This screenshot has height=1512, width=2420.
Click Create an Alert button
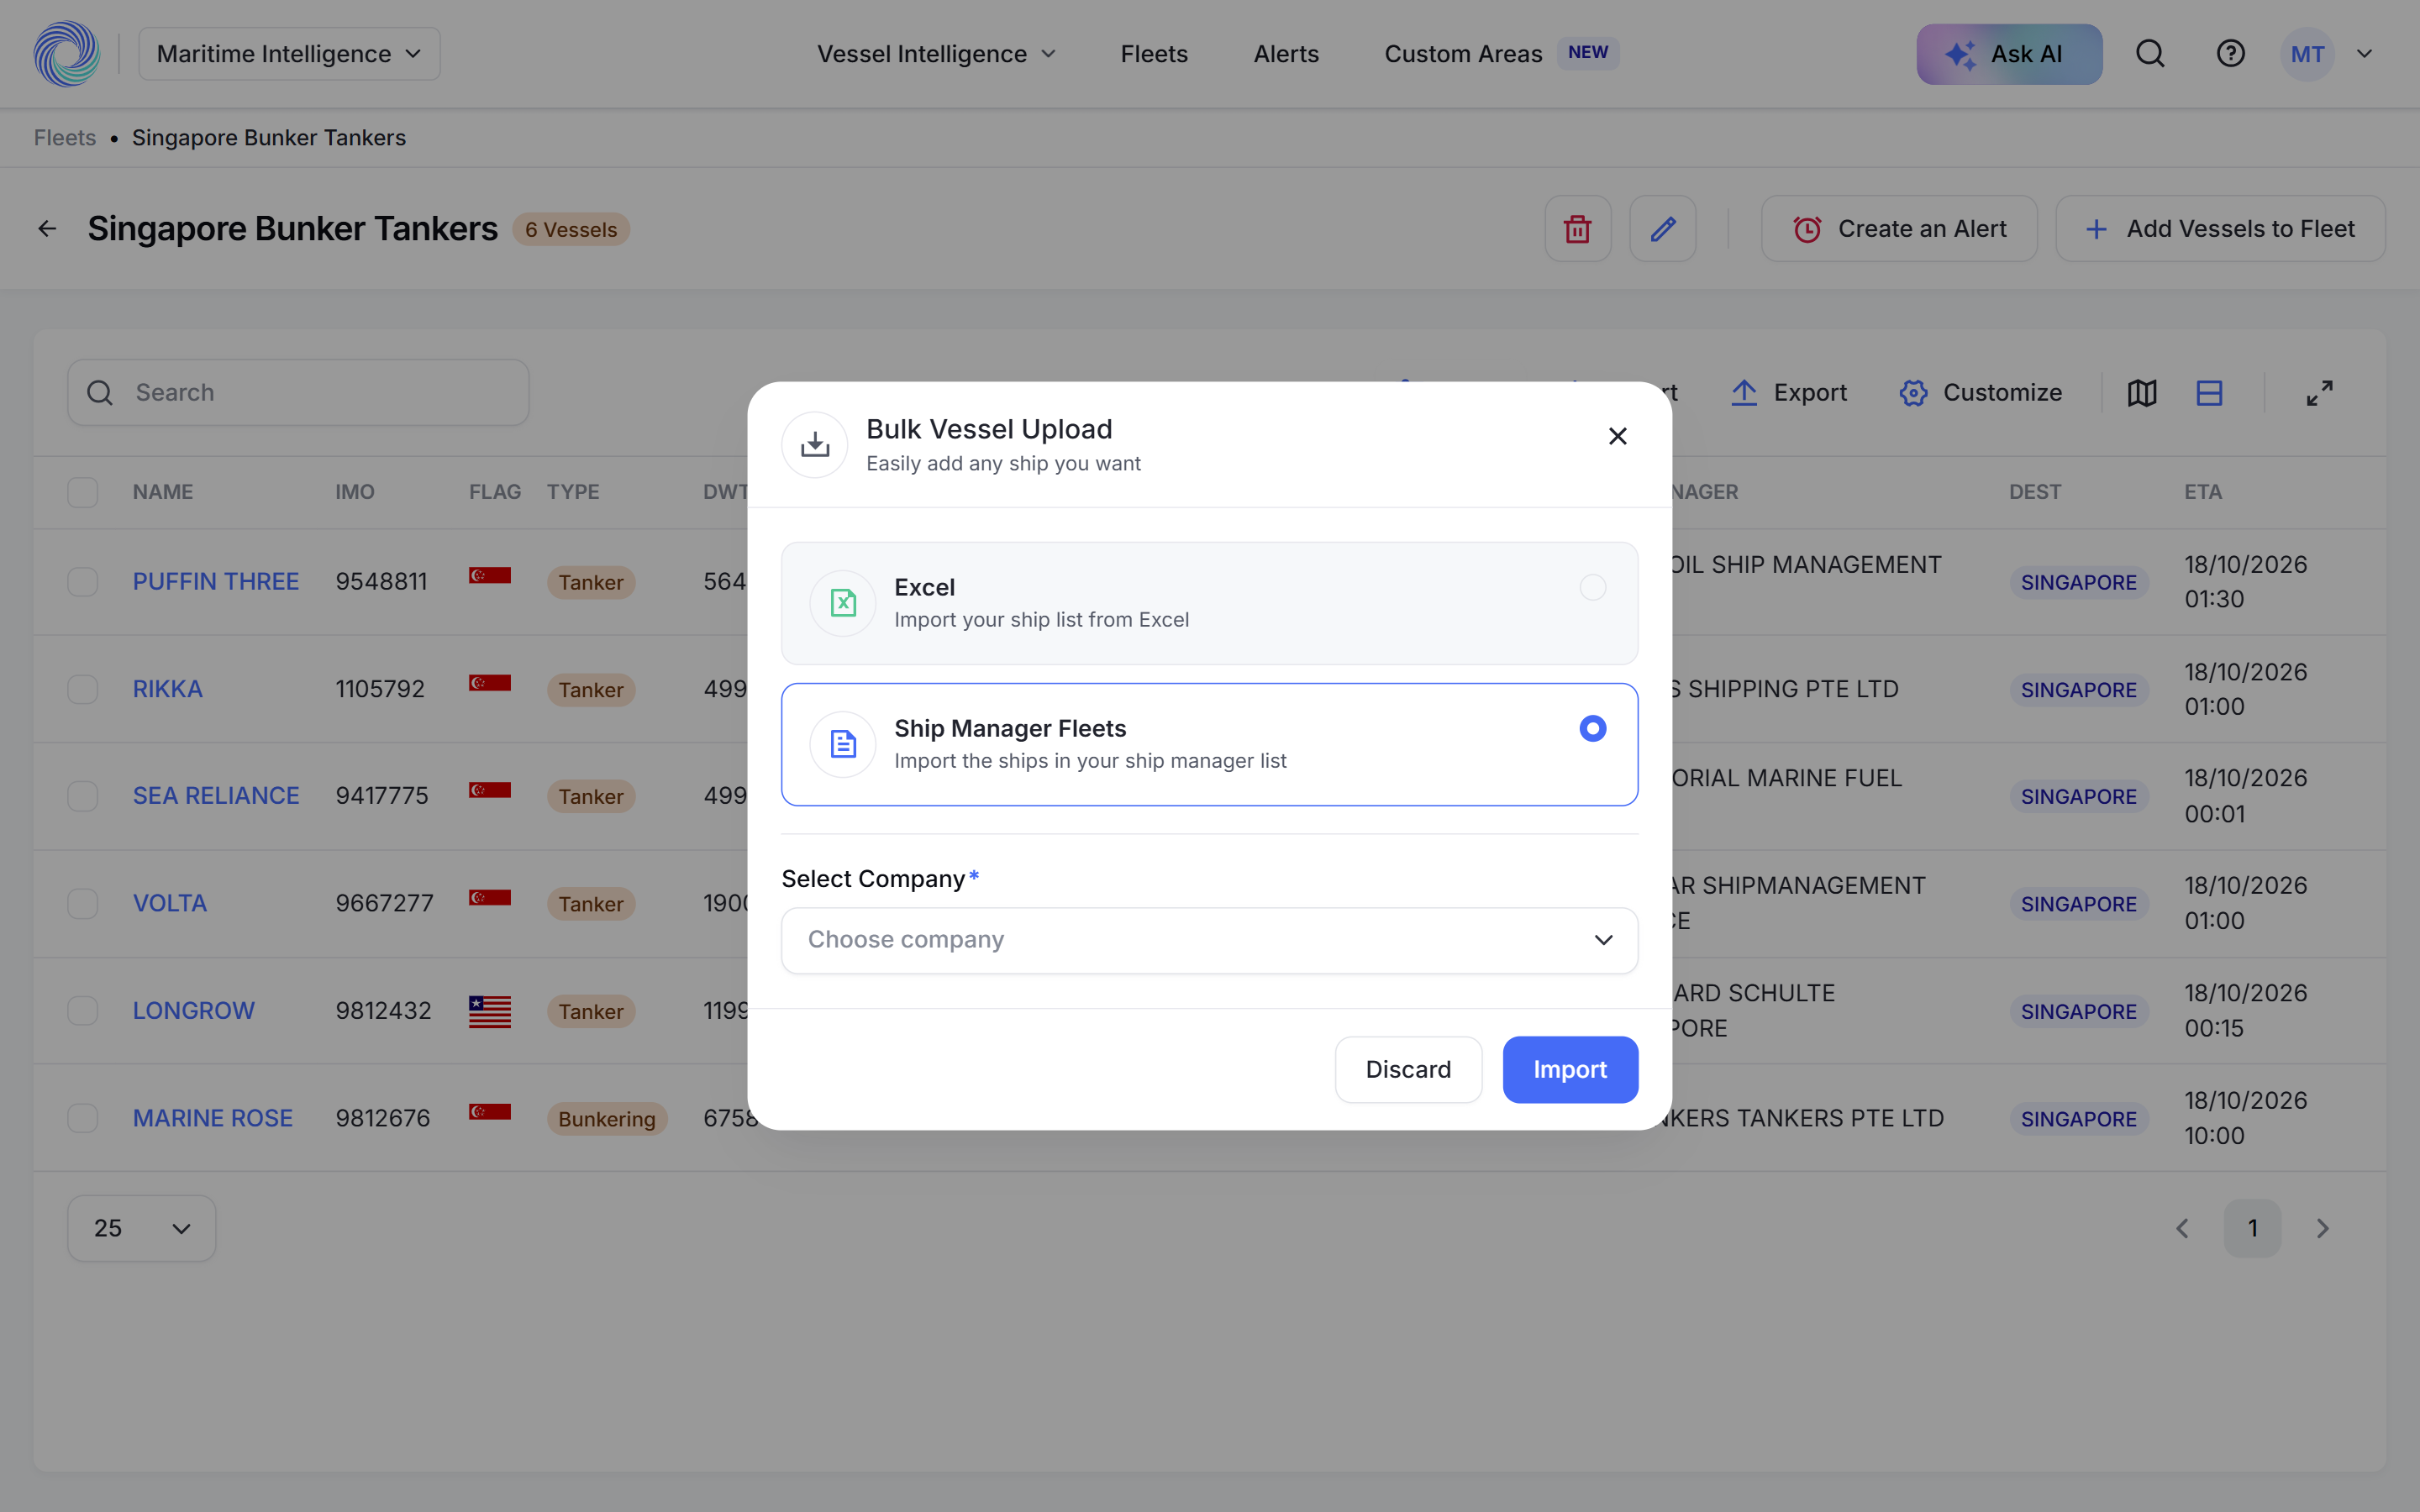coord(1898,229)
